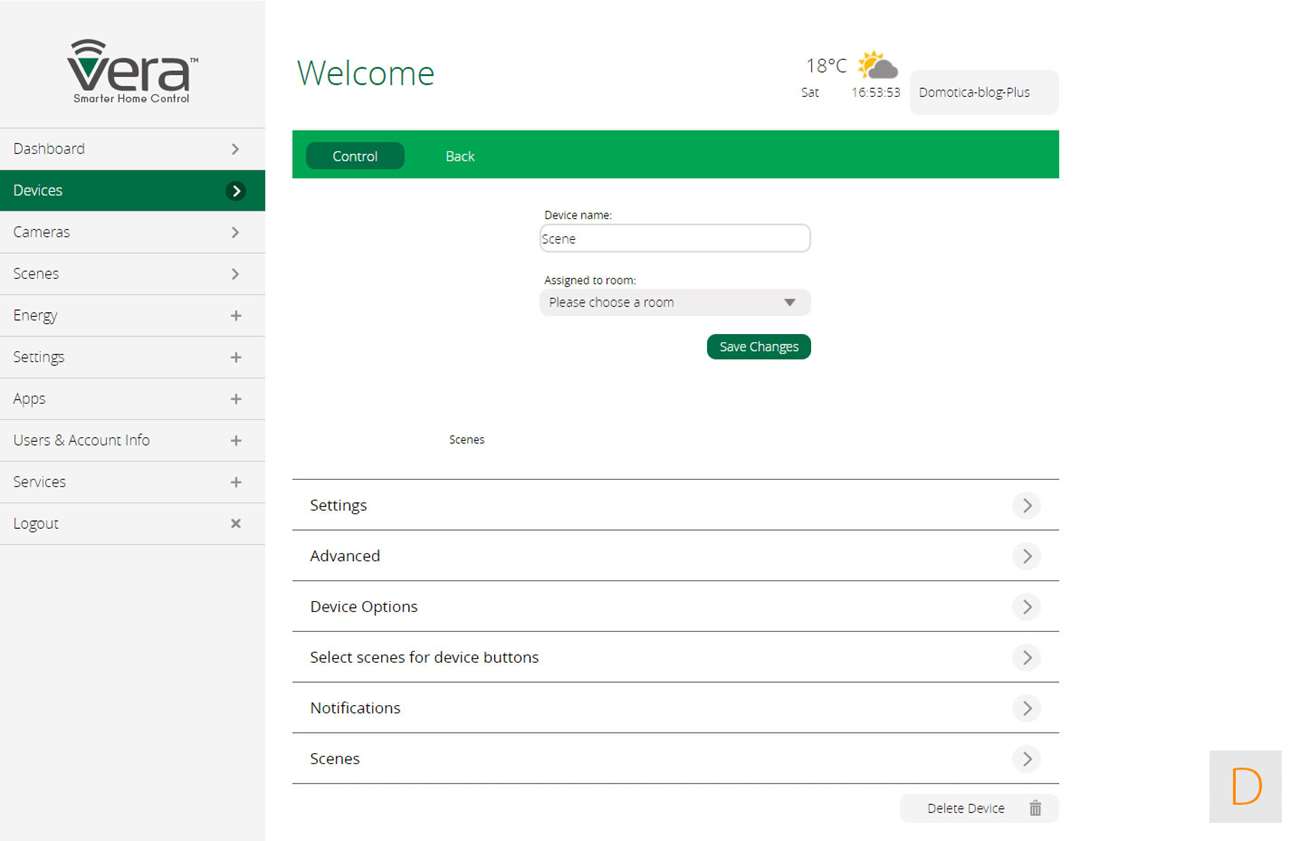Click the Vera logo
The image size is (1300, 841).
pos(132,71)
